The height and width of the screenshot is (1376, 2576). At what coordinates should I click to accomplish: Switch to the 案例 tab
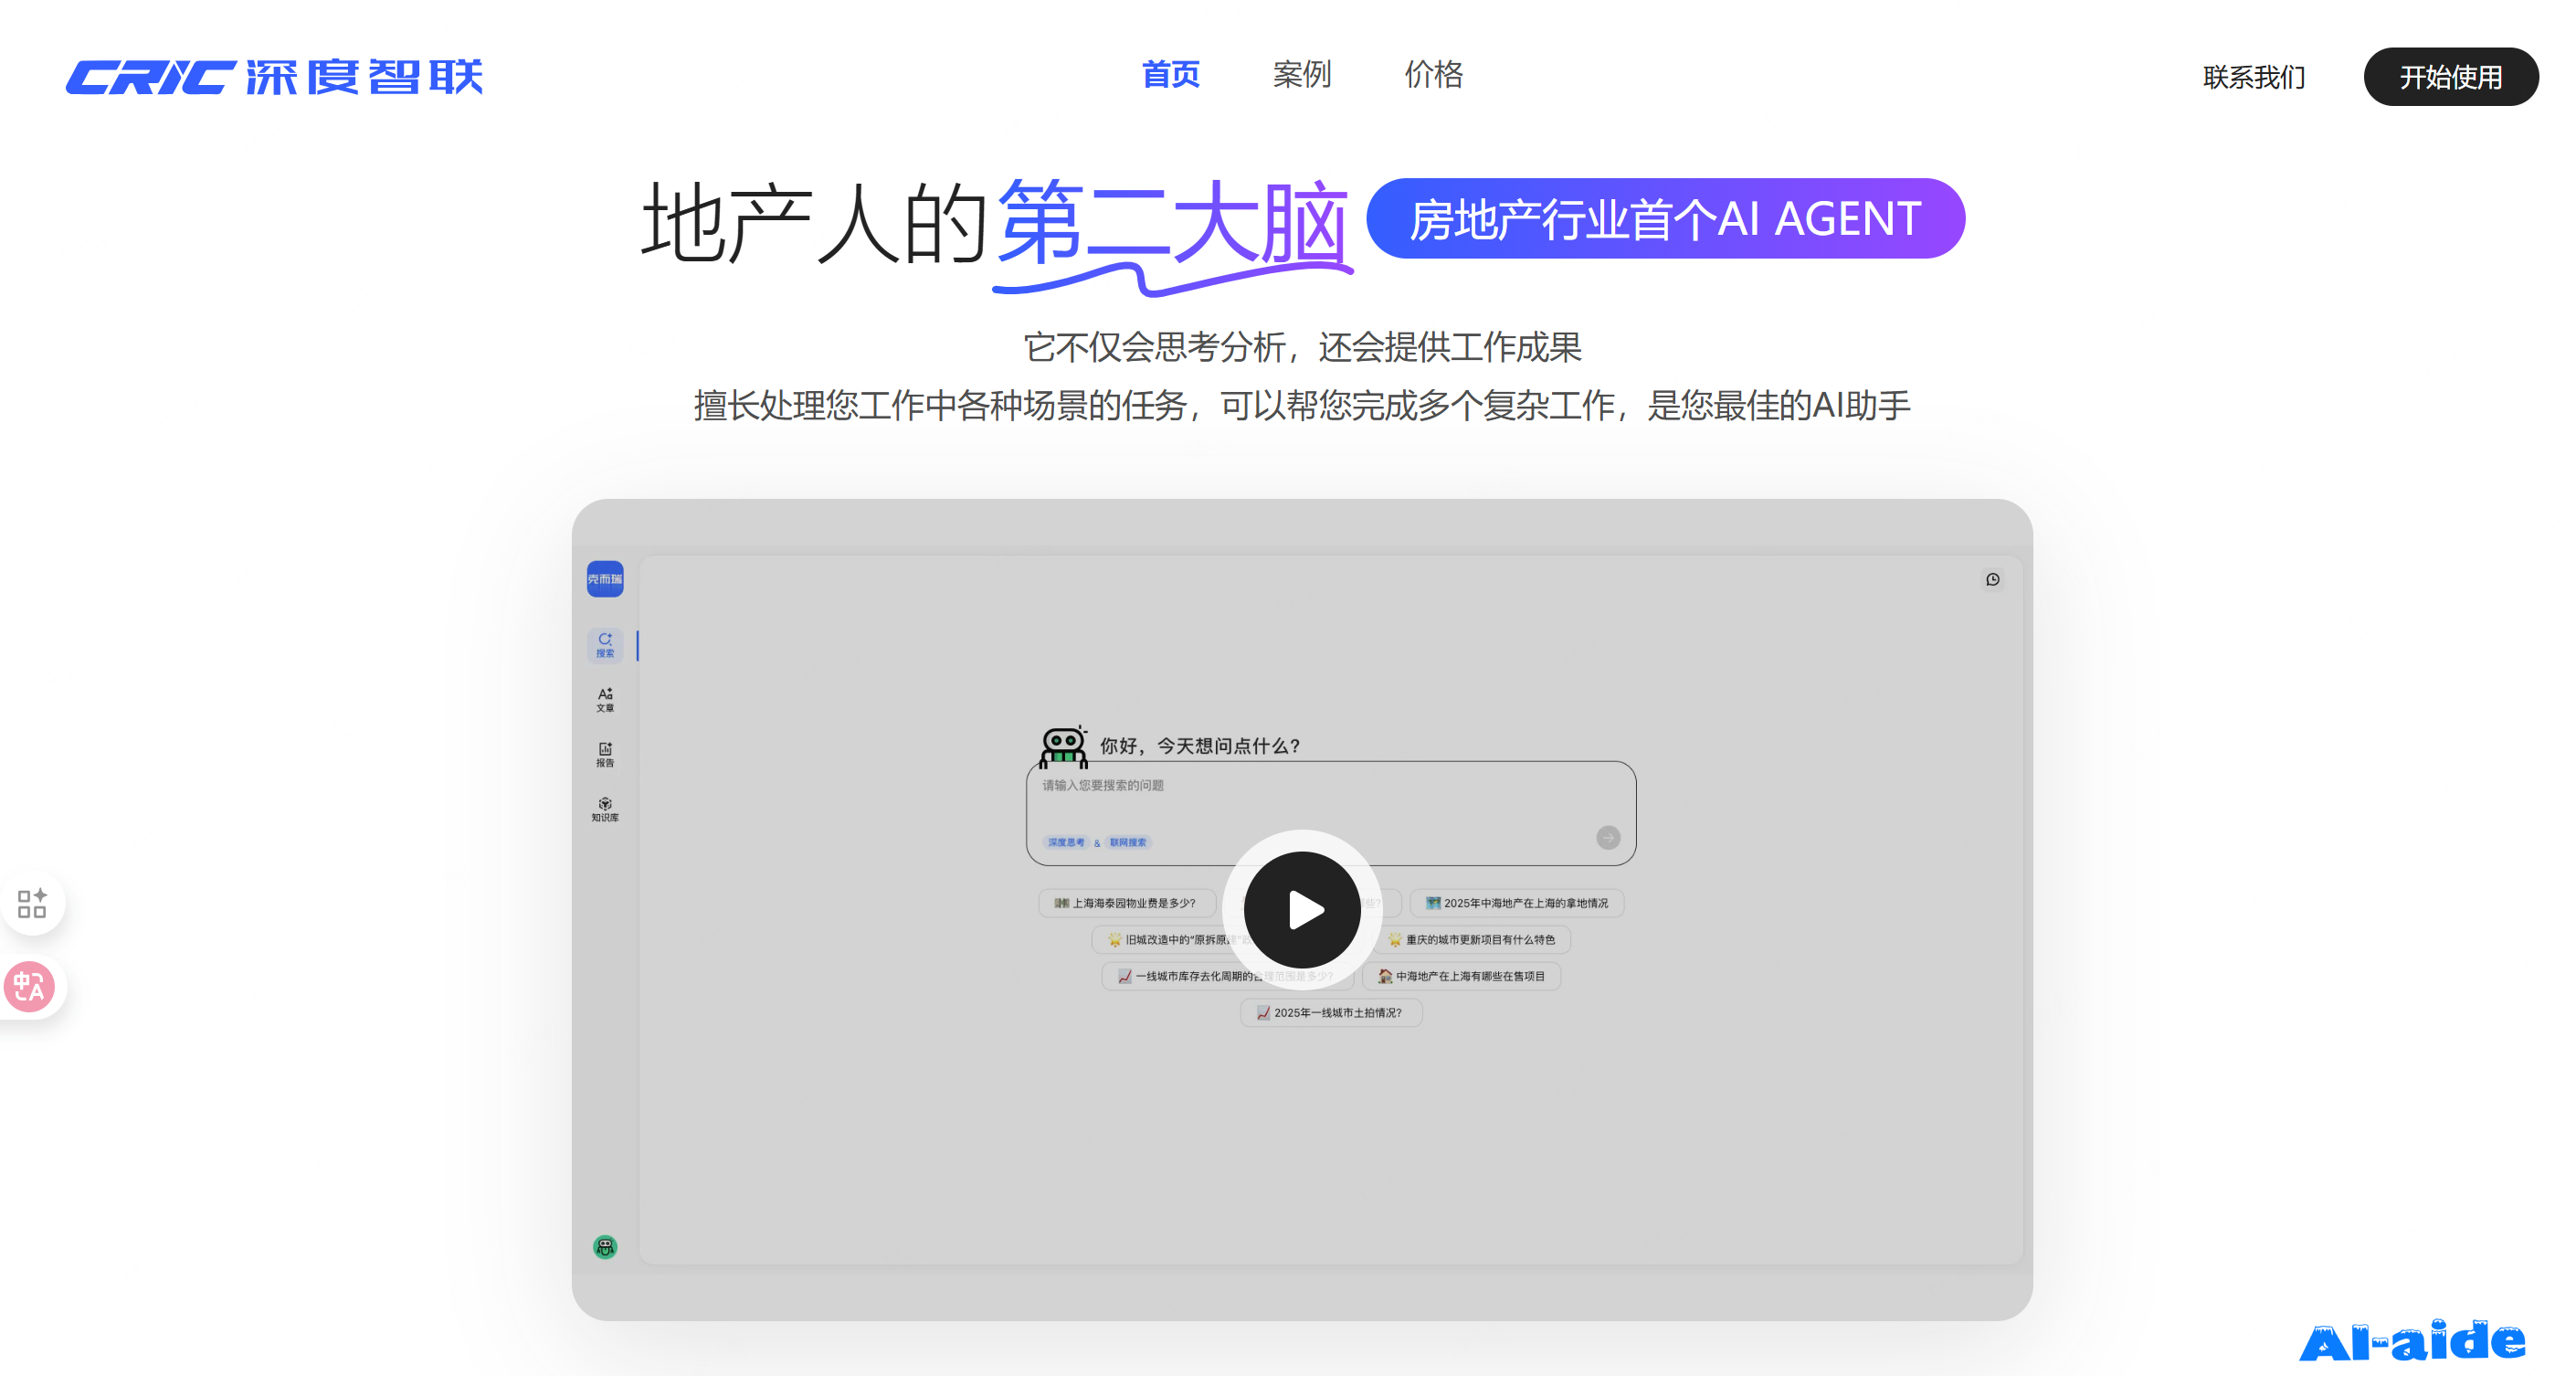pos(1301,75)
